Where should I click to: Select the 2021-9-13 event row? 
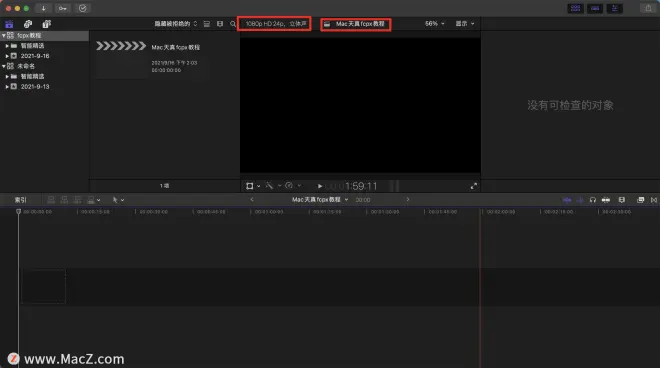point(44,87)
